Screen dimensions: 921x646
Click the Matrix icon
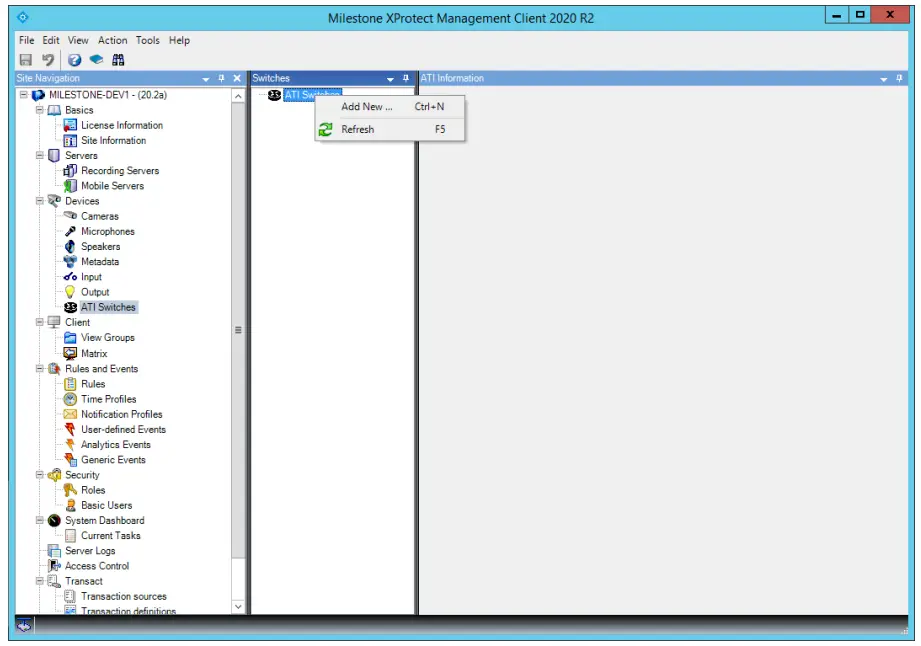[x=70, y=353]
